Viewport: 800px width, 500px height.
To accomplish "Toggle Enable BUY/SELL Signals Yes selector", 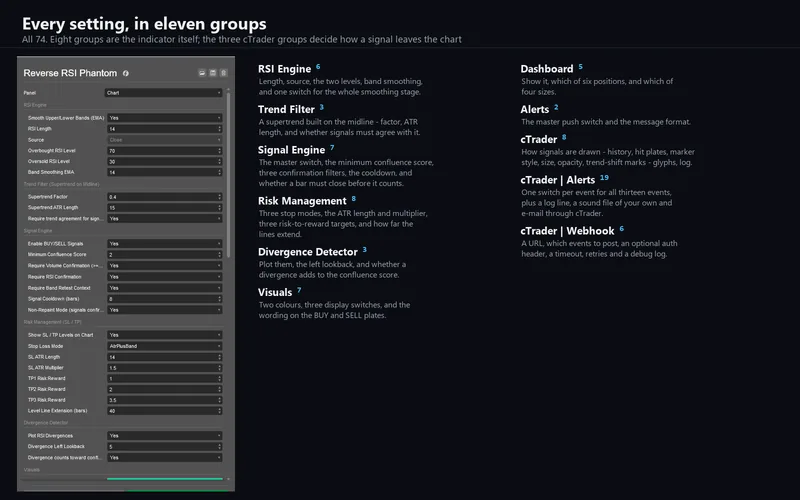I will 164,243.
